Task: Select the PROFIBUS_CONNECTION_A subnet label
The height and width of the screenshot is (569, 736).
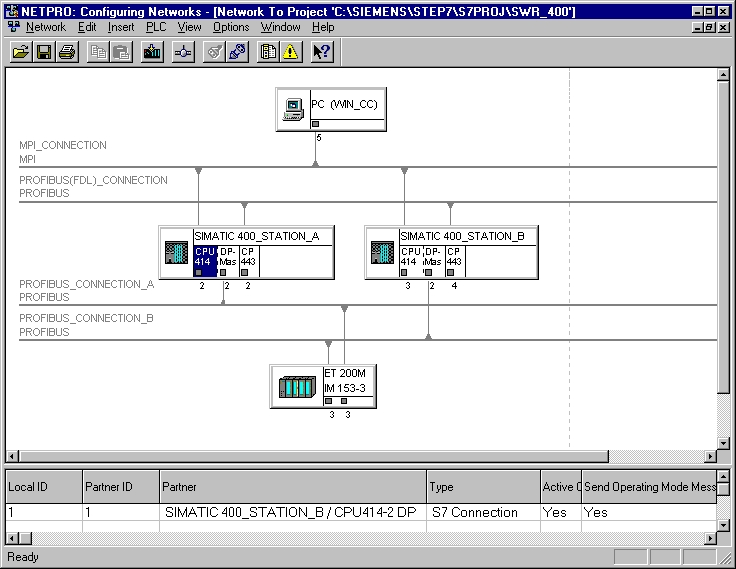Action: [x=86, y=284]
